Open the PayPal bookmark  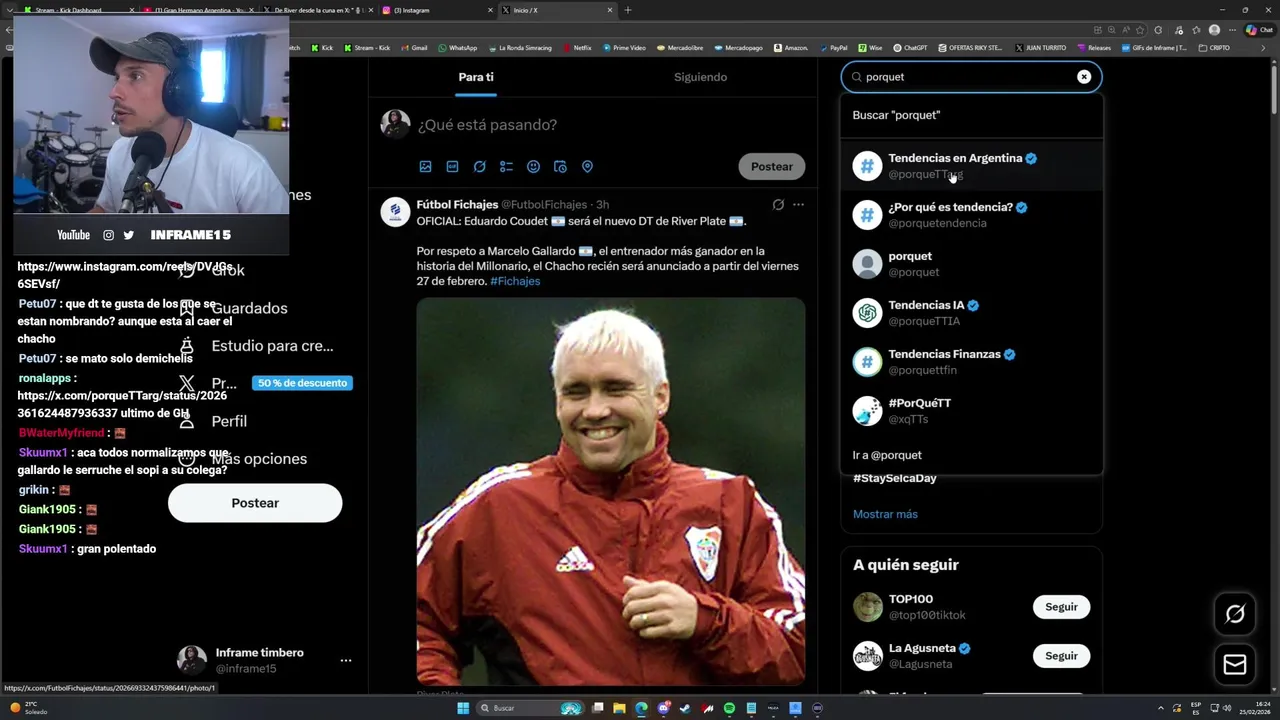[x=833, y=47]
